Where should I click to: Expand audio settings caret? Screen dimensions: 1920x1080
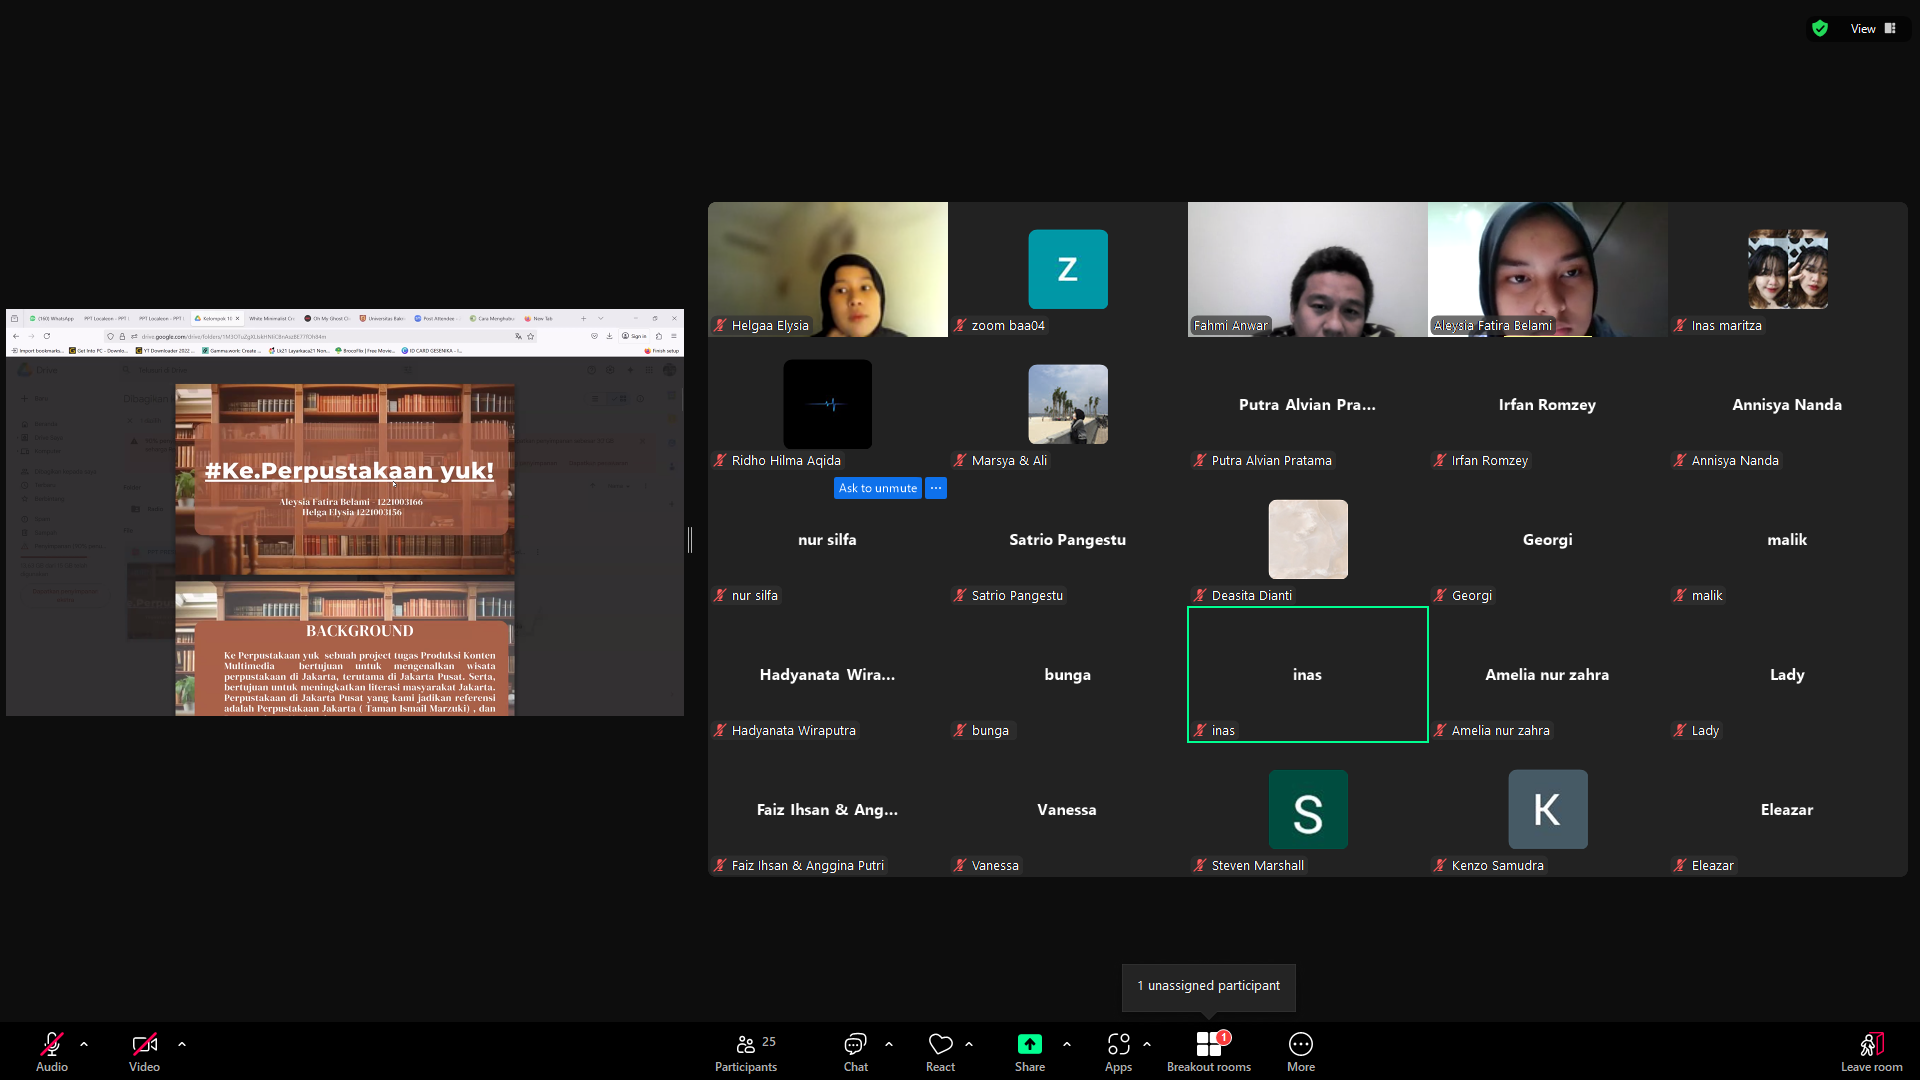(x=84, y=1044)
